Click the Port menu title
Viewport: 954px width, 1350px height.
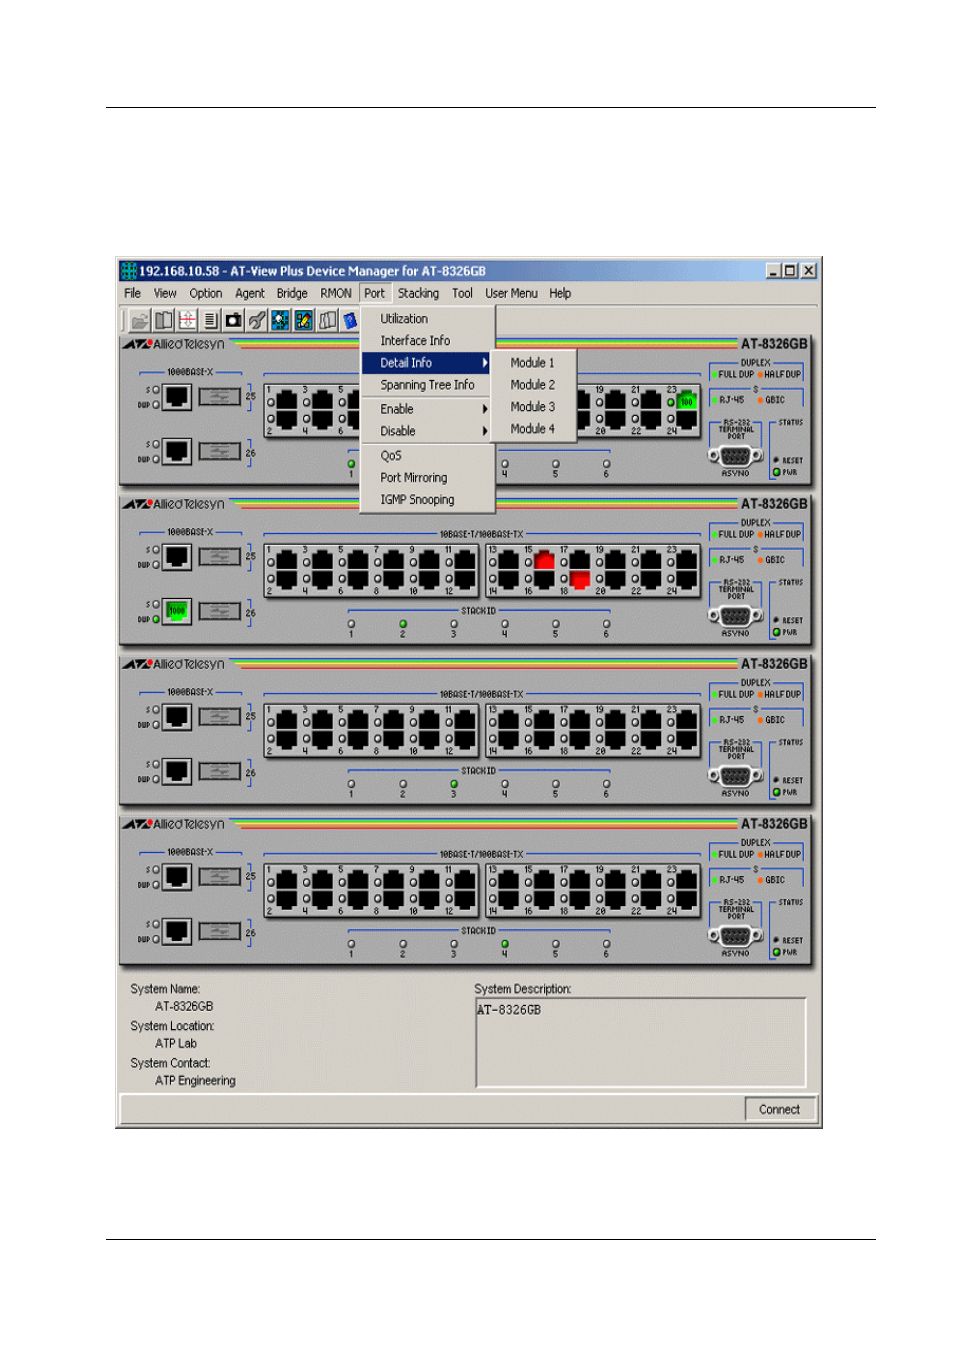click(374, 293)
